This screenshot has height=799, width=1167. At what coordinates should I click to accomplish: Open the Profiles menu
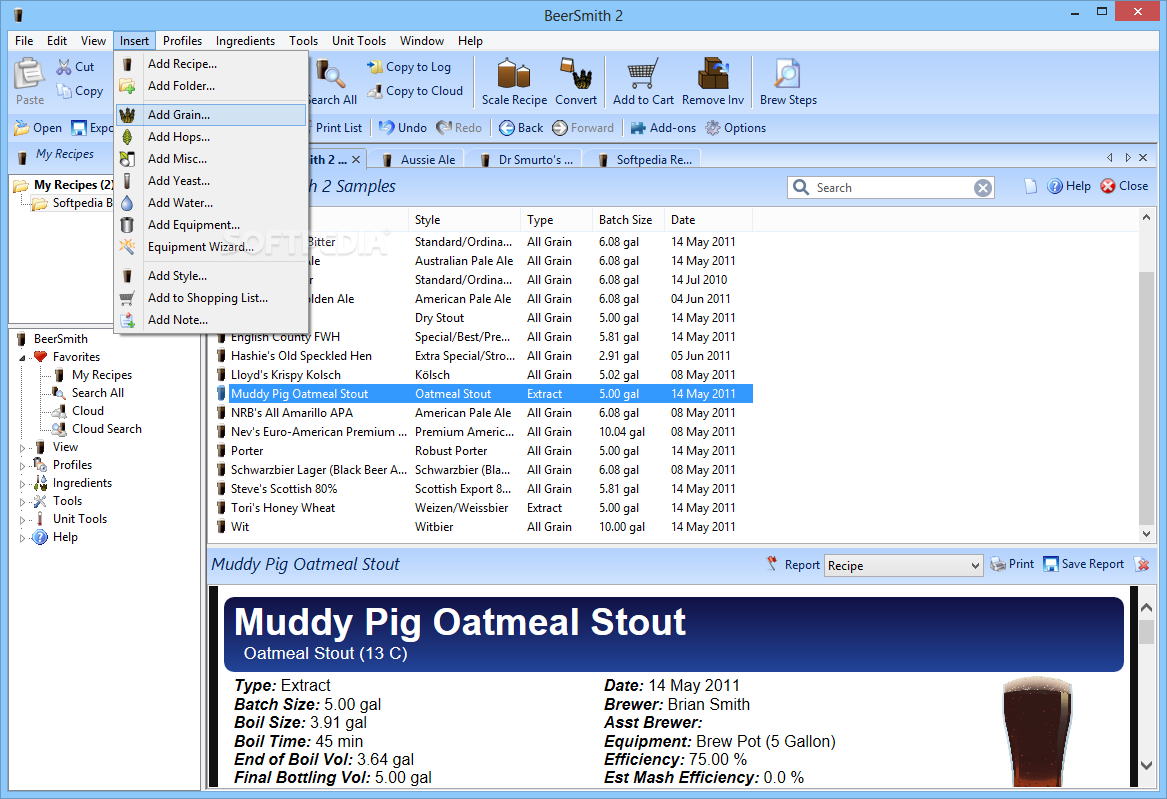(182, 41)
